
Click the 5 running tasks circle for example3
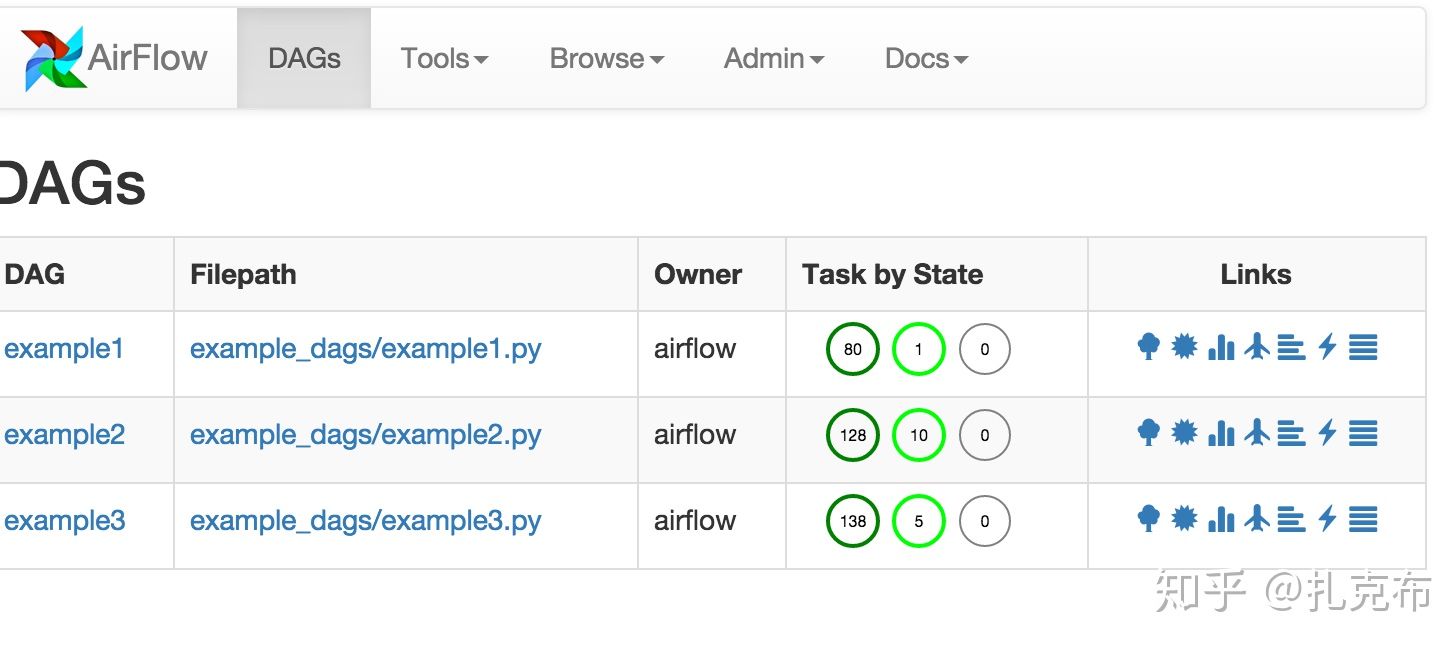point(918,521)
